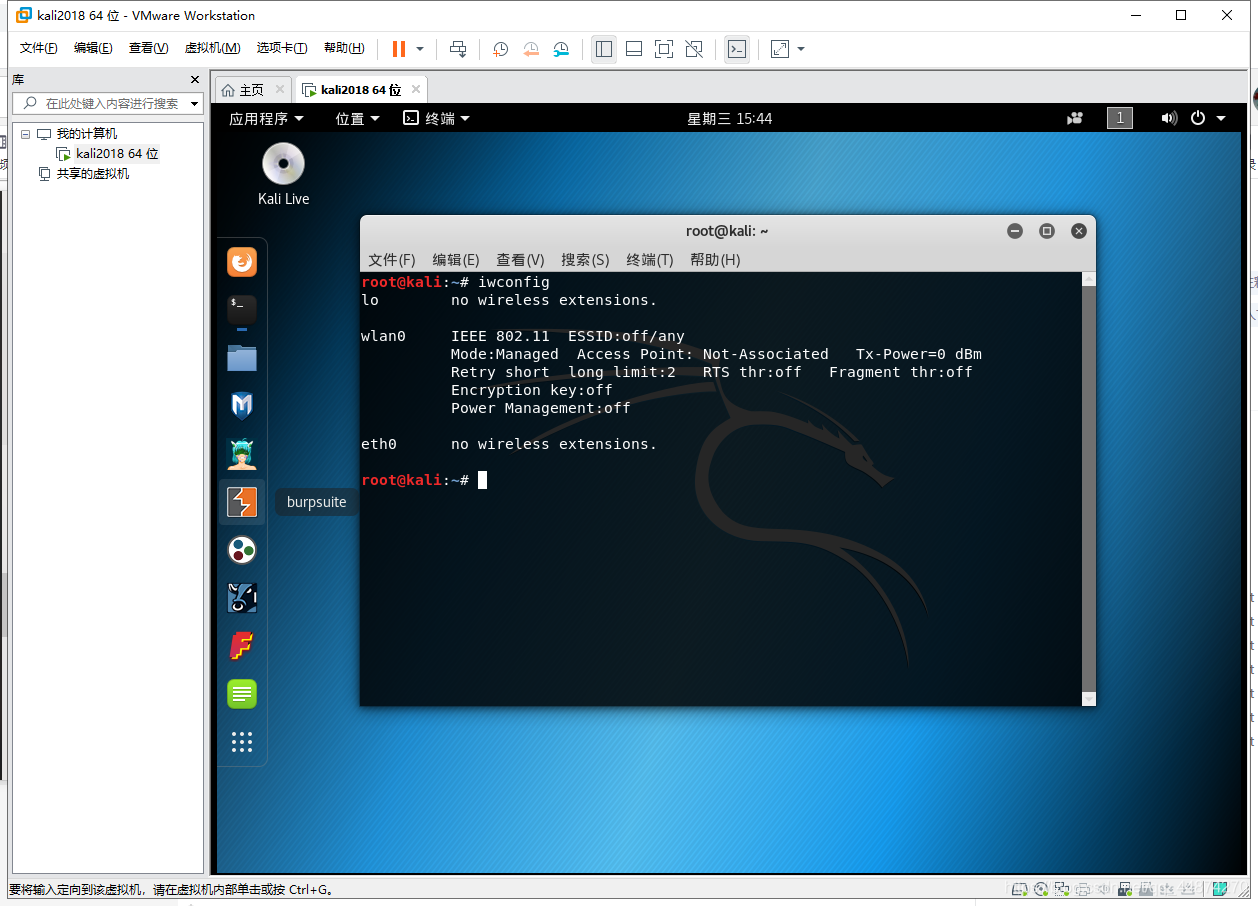Toggle the console view button

tap(737, 49)
